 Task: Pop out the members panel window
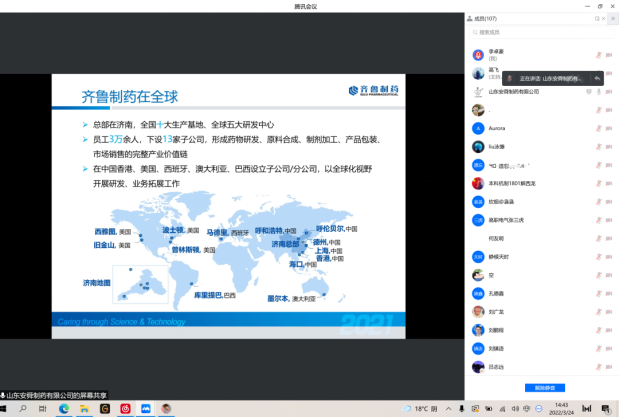(x=597, y=19)
